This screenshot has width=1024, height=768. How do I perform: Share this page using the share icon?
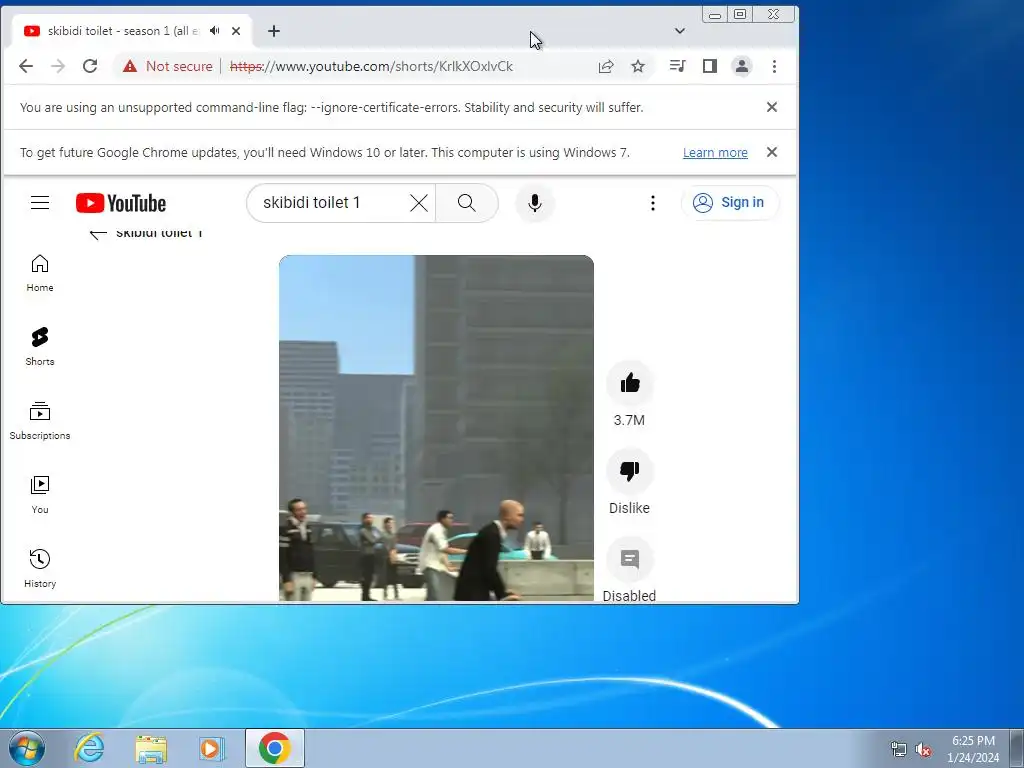pos(606,66)
